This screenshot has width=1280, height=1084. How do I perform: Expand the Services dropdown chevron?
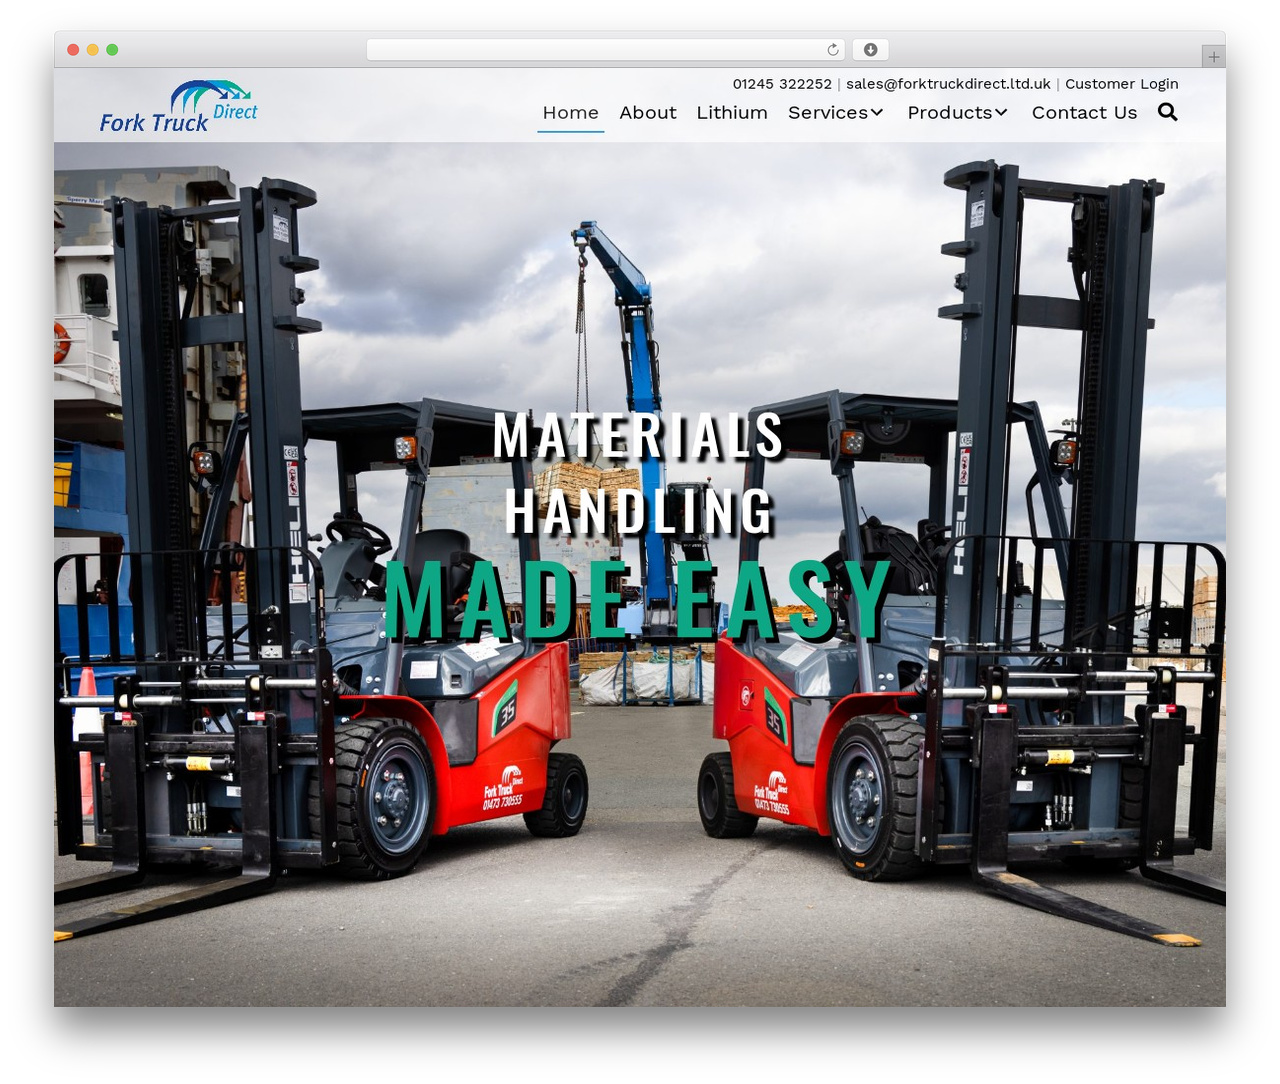click(x=877, y=112)
